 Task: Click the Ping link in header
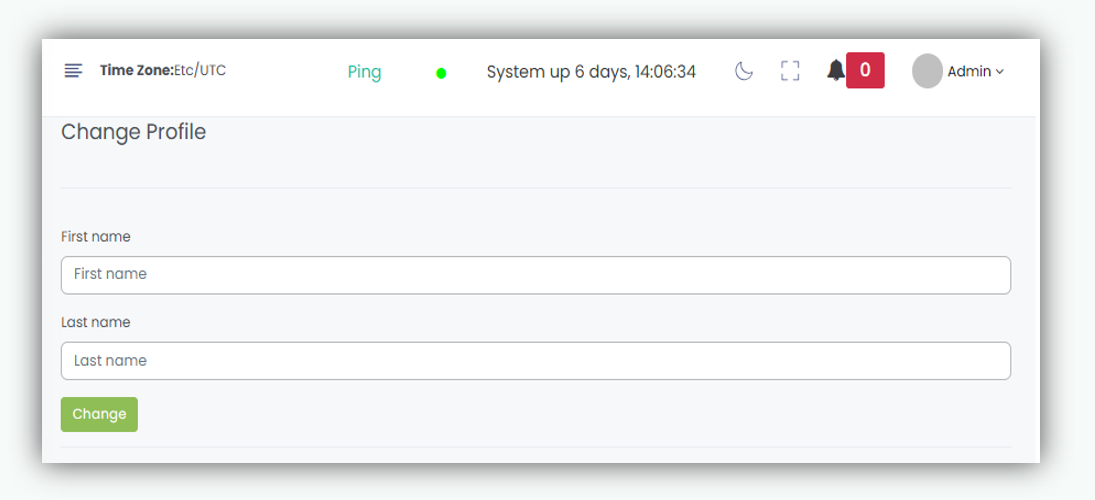[x=364, y=72]
